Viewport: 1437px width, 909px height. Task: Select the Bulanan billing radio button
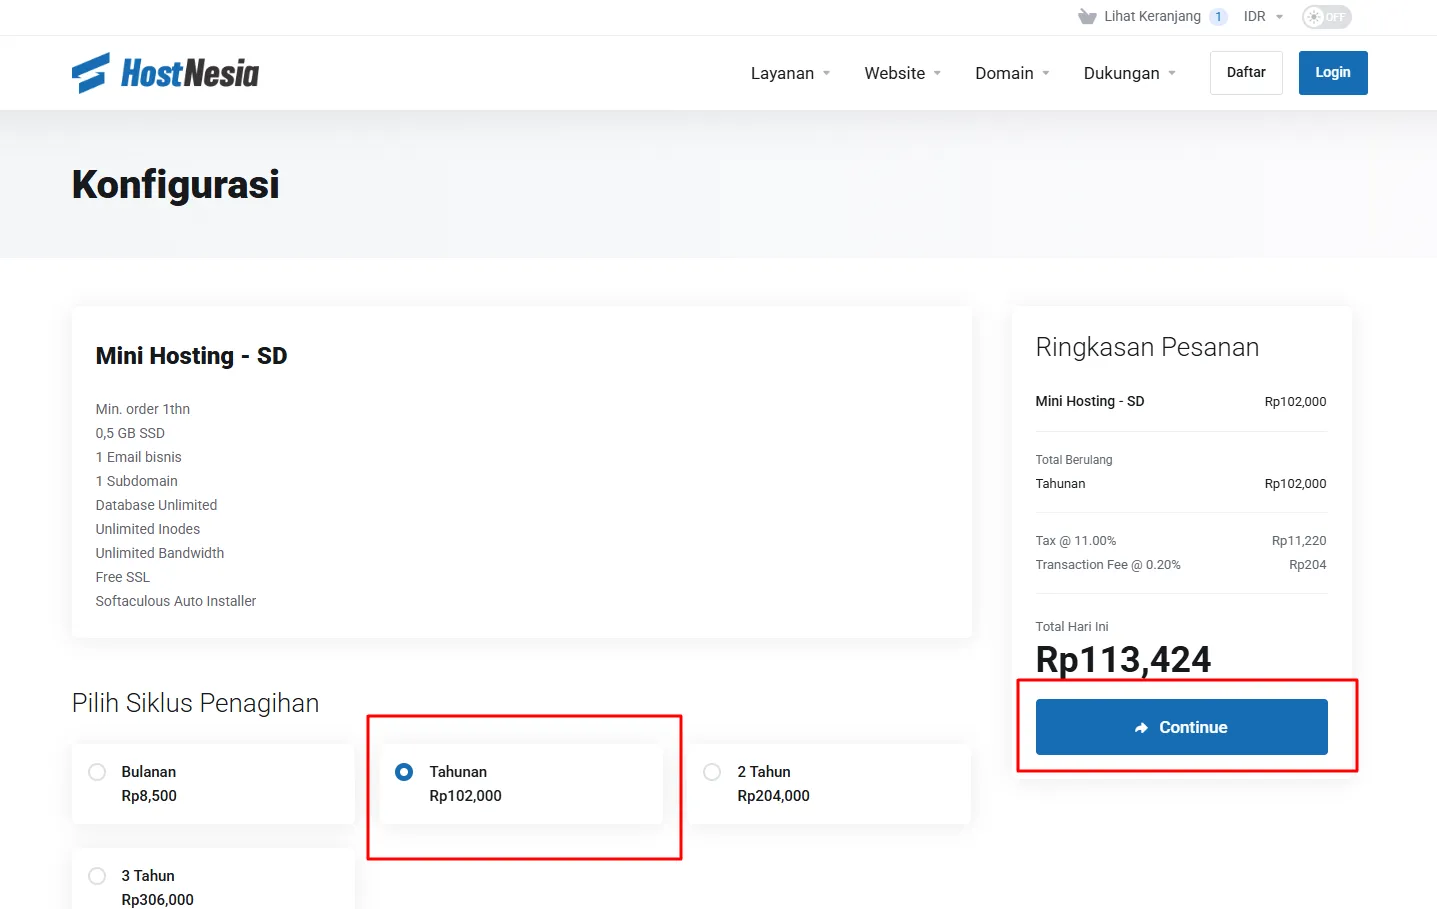point(97,772)
